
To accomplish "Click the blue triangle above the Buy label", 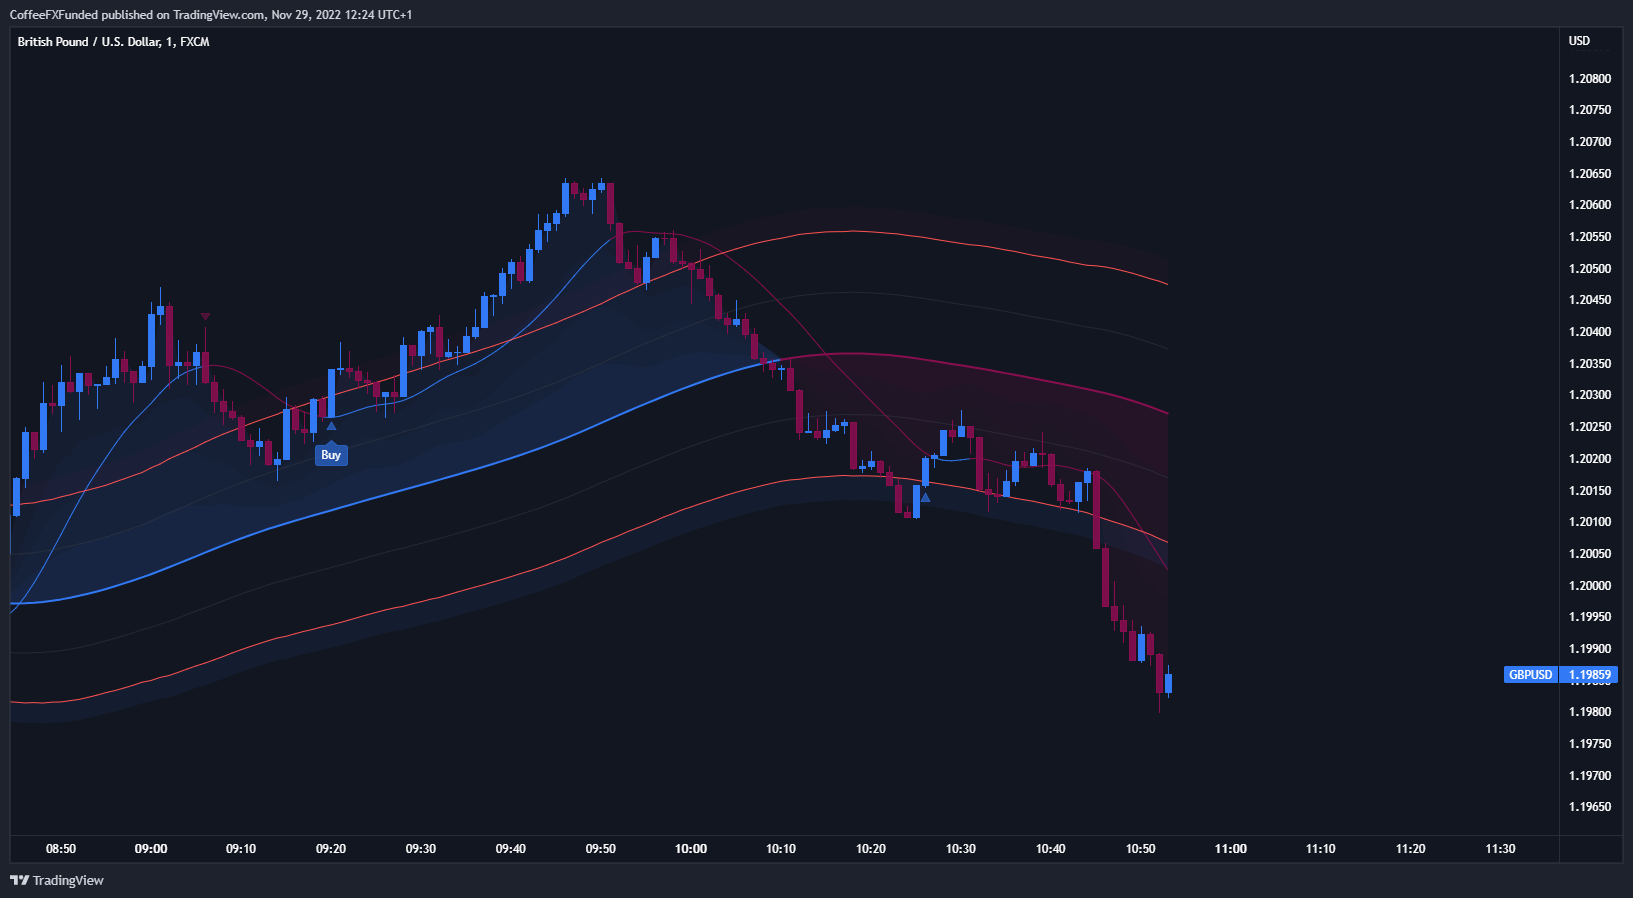I will pos(331,427).
